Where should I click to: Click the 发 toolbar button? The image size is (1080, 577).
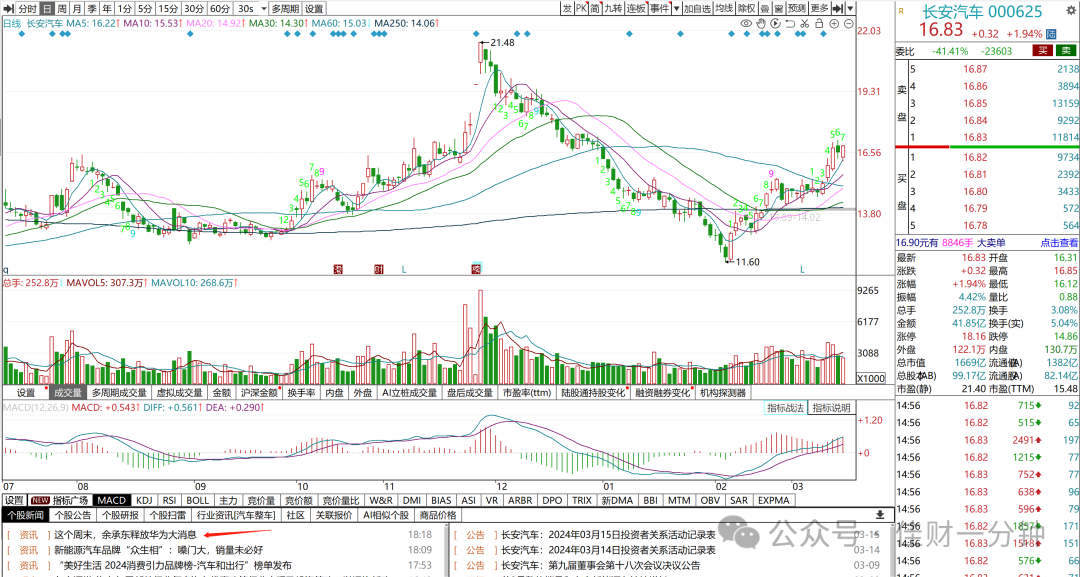567,8
